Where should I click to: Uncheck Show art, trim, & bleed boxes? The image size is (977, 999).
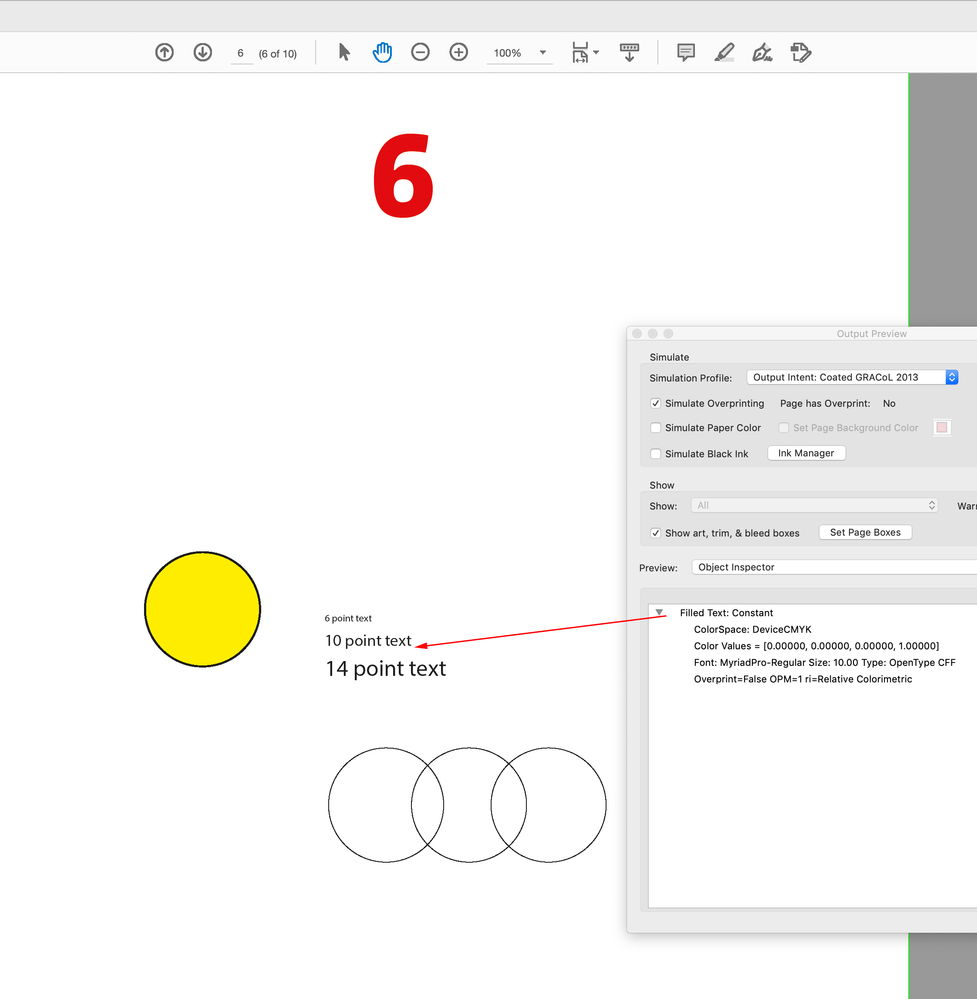point(655,533)
